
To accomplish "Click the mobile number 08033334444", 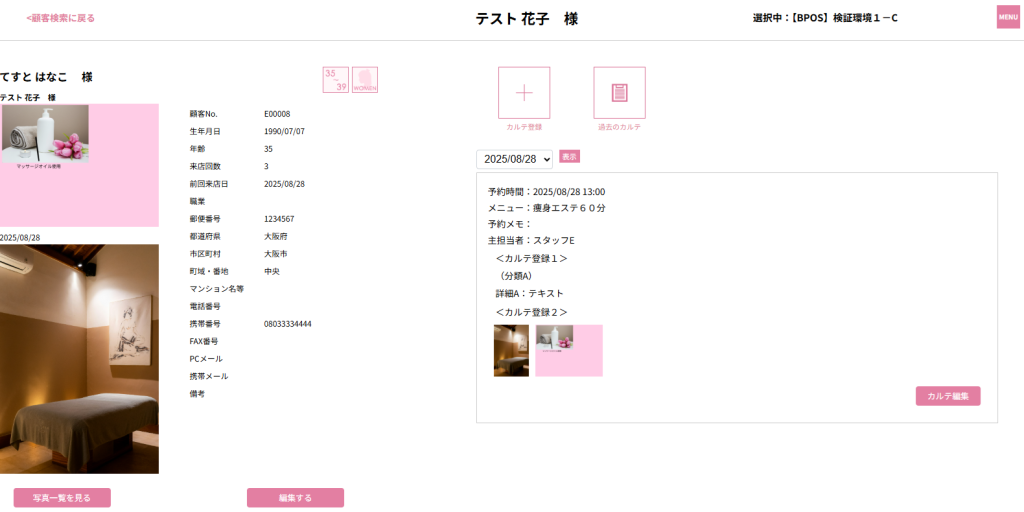I will tap(288, 324).
